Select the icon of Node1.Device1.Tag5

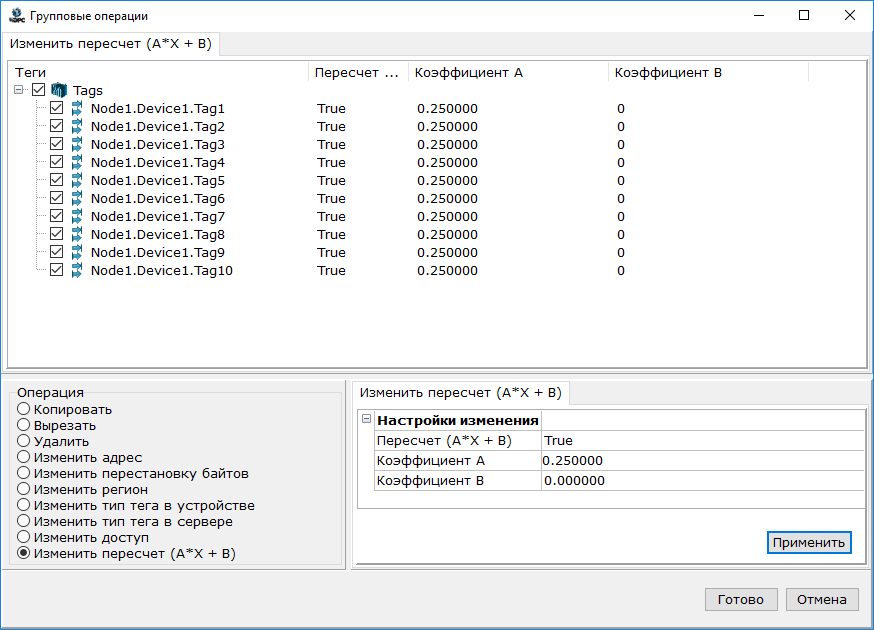point(77,180)
